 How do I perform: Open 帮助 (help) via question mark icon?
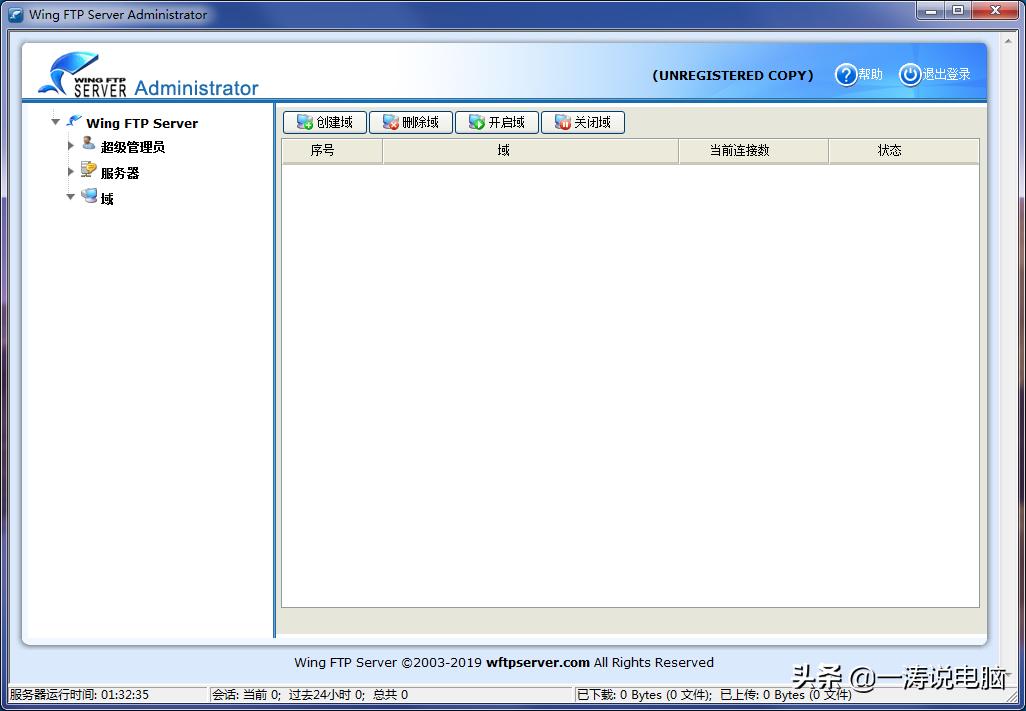[845, 75]
